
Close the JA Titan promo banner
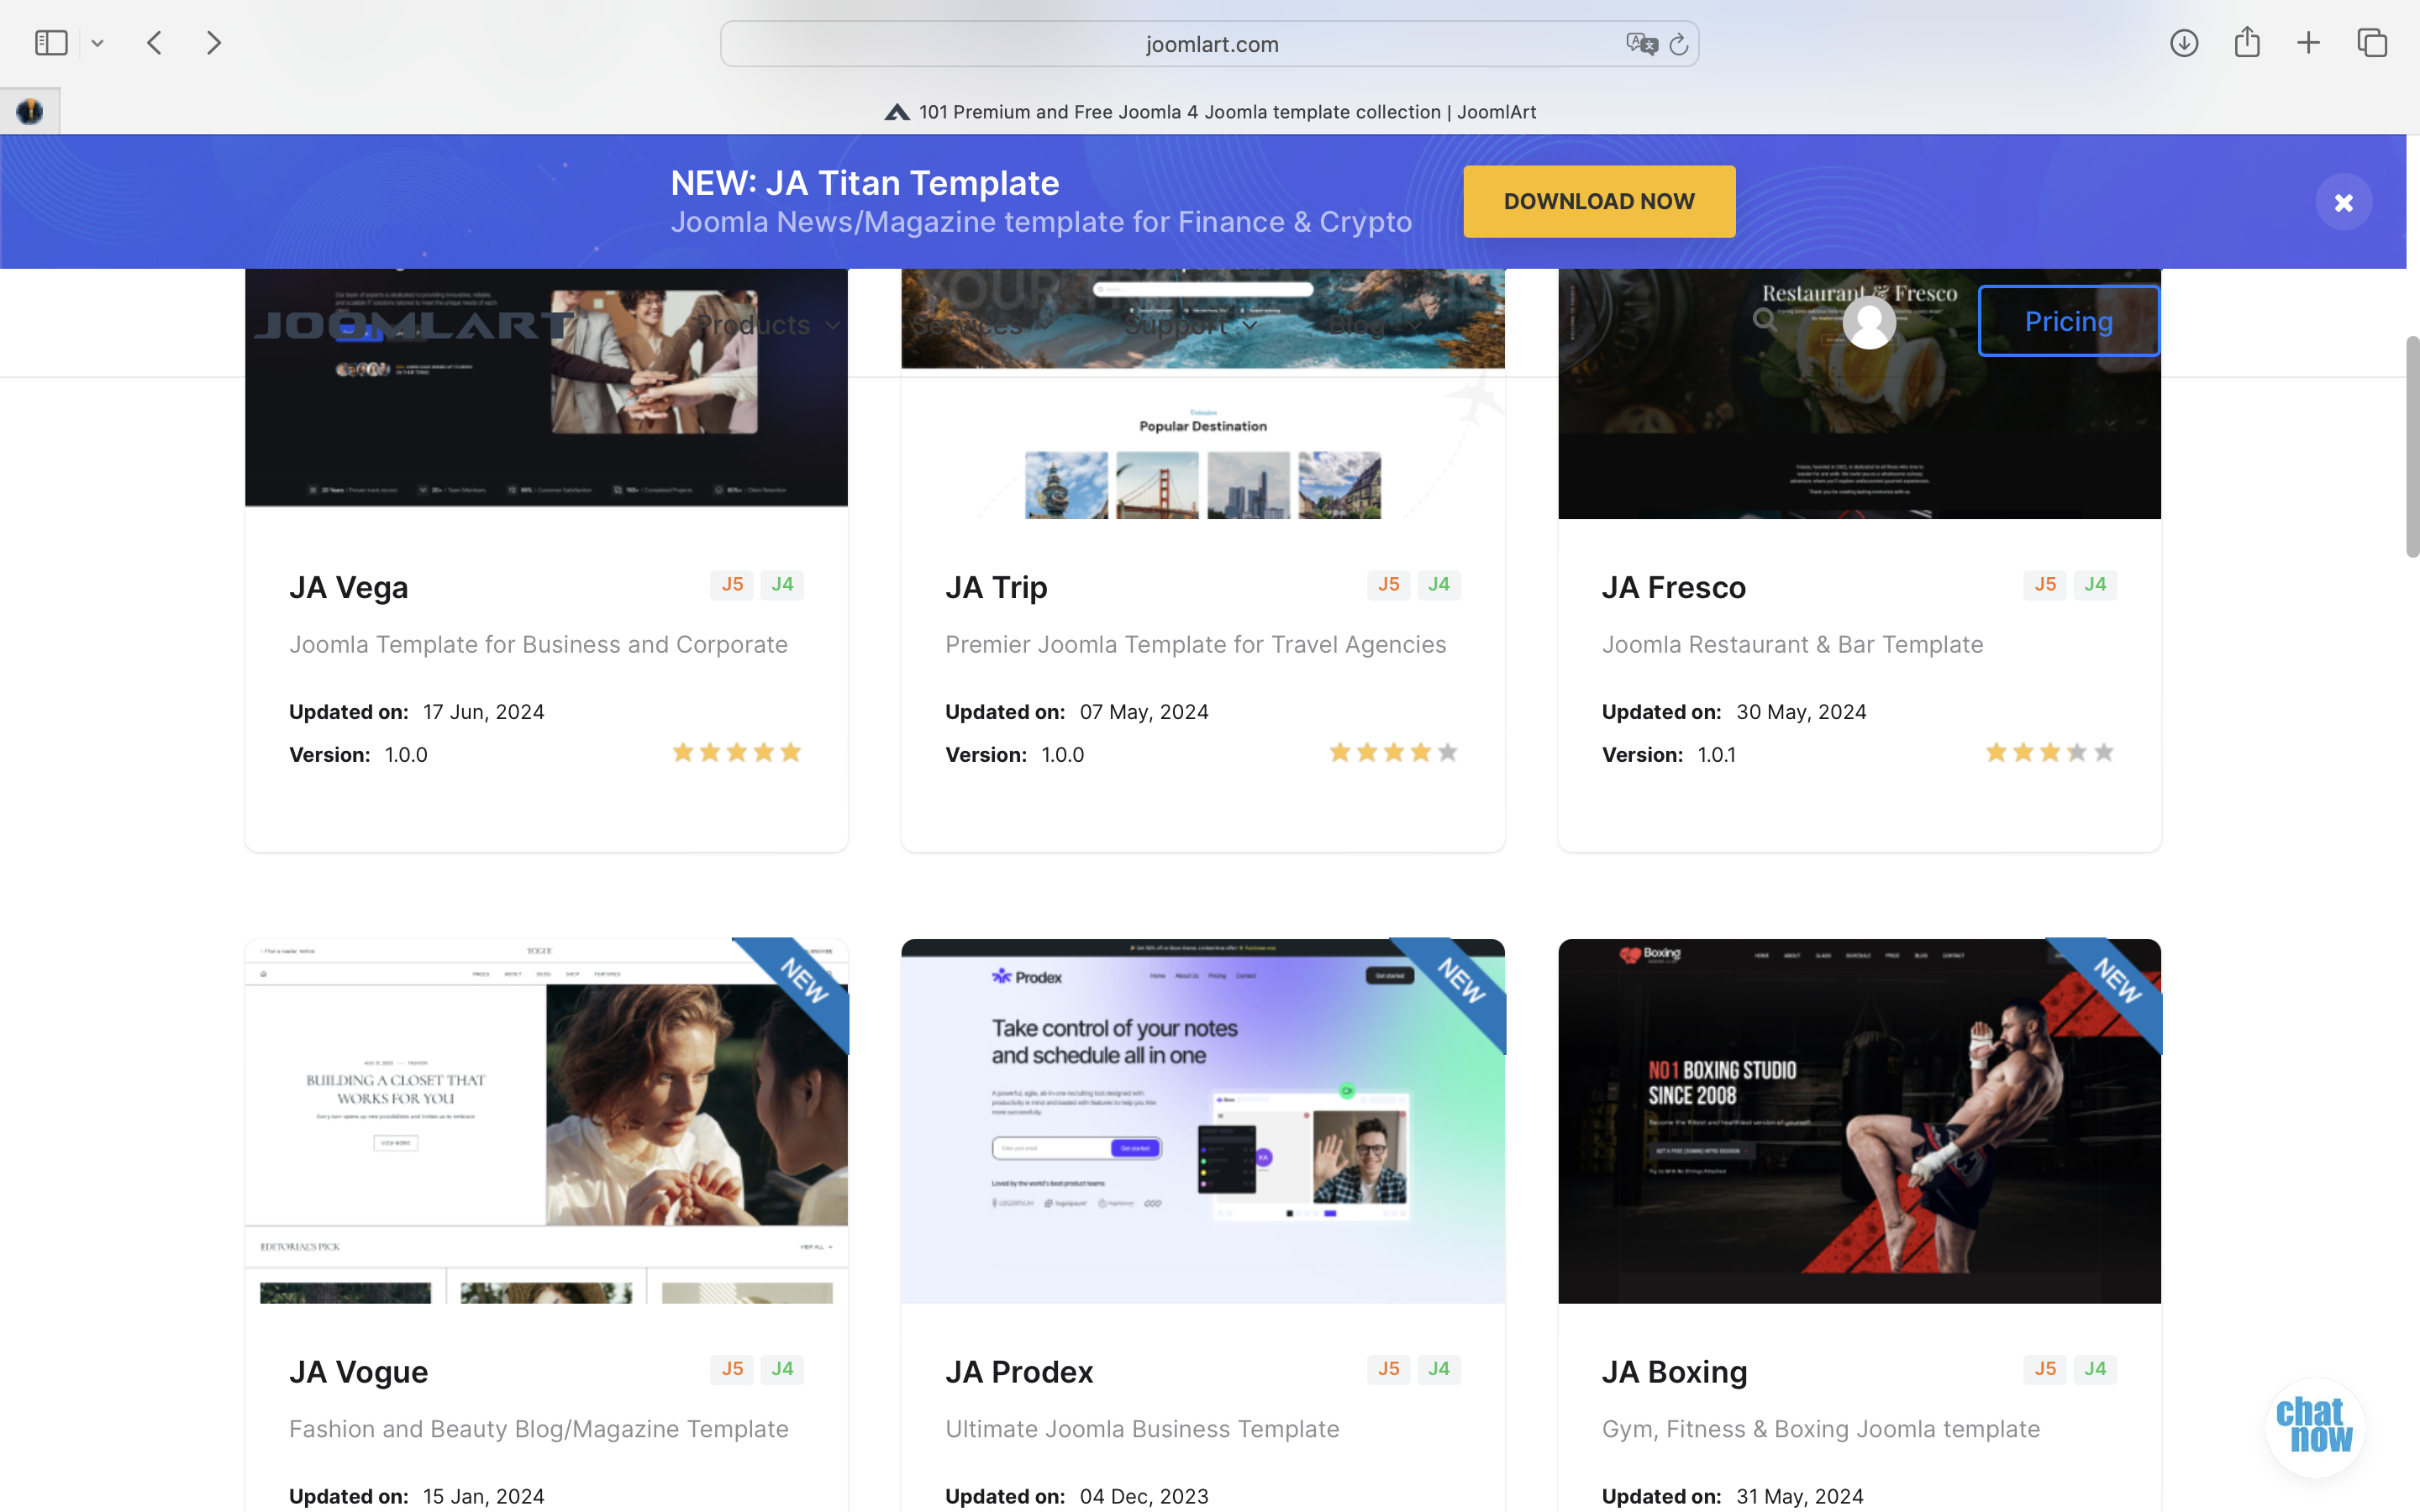(2343, 203)
